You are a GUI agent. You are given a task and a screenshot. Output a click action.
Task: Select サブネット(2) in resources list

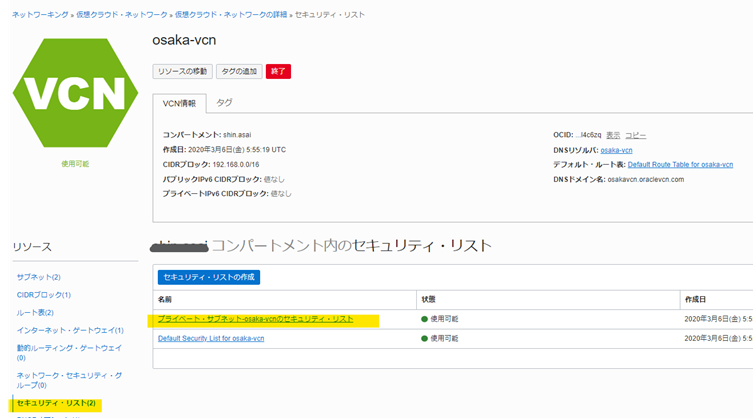point(39,277)
